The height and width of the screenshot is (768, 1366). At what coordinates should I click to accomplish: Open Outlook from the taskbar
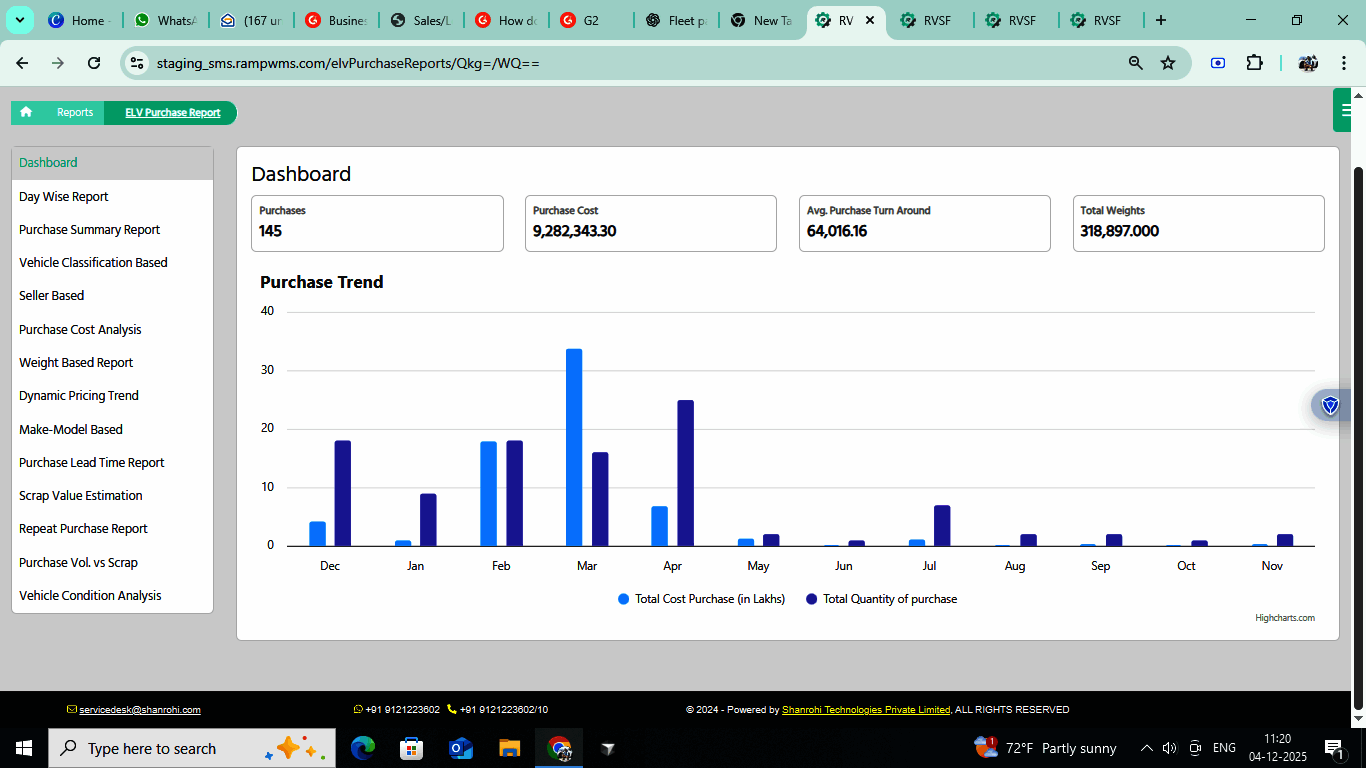point(460,748)
